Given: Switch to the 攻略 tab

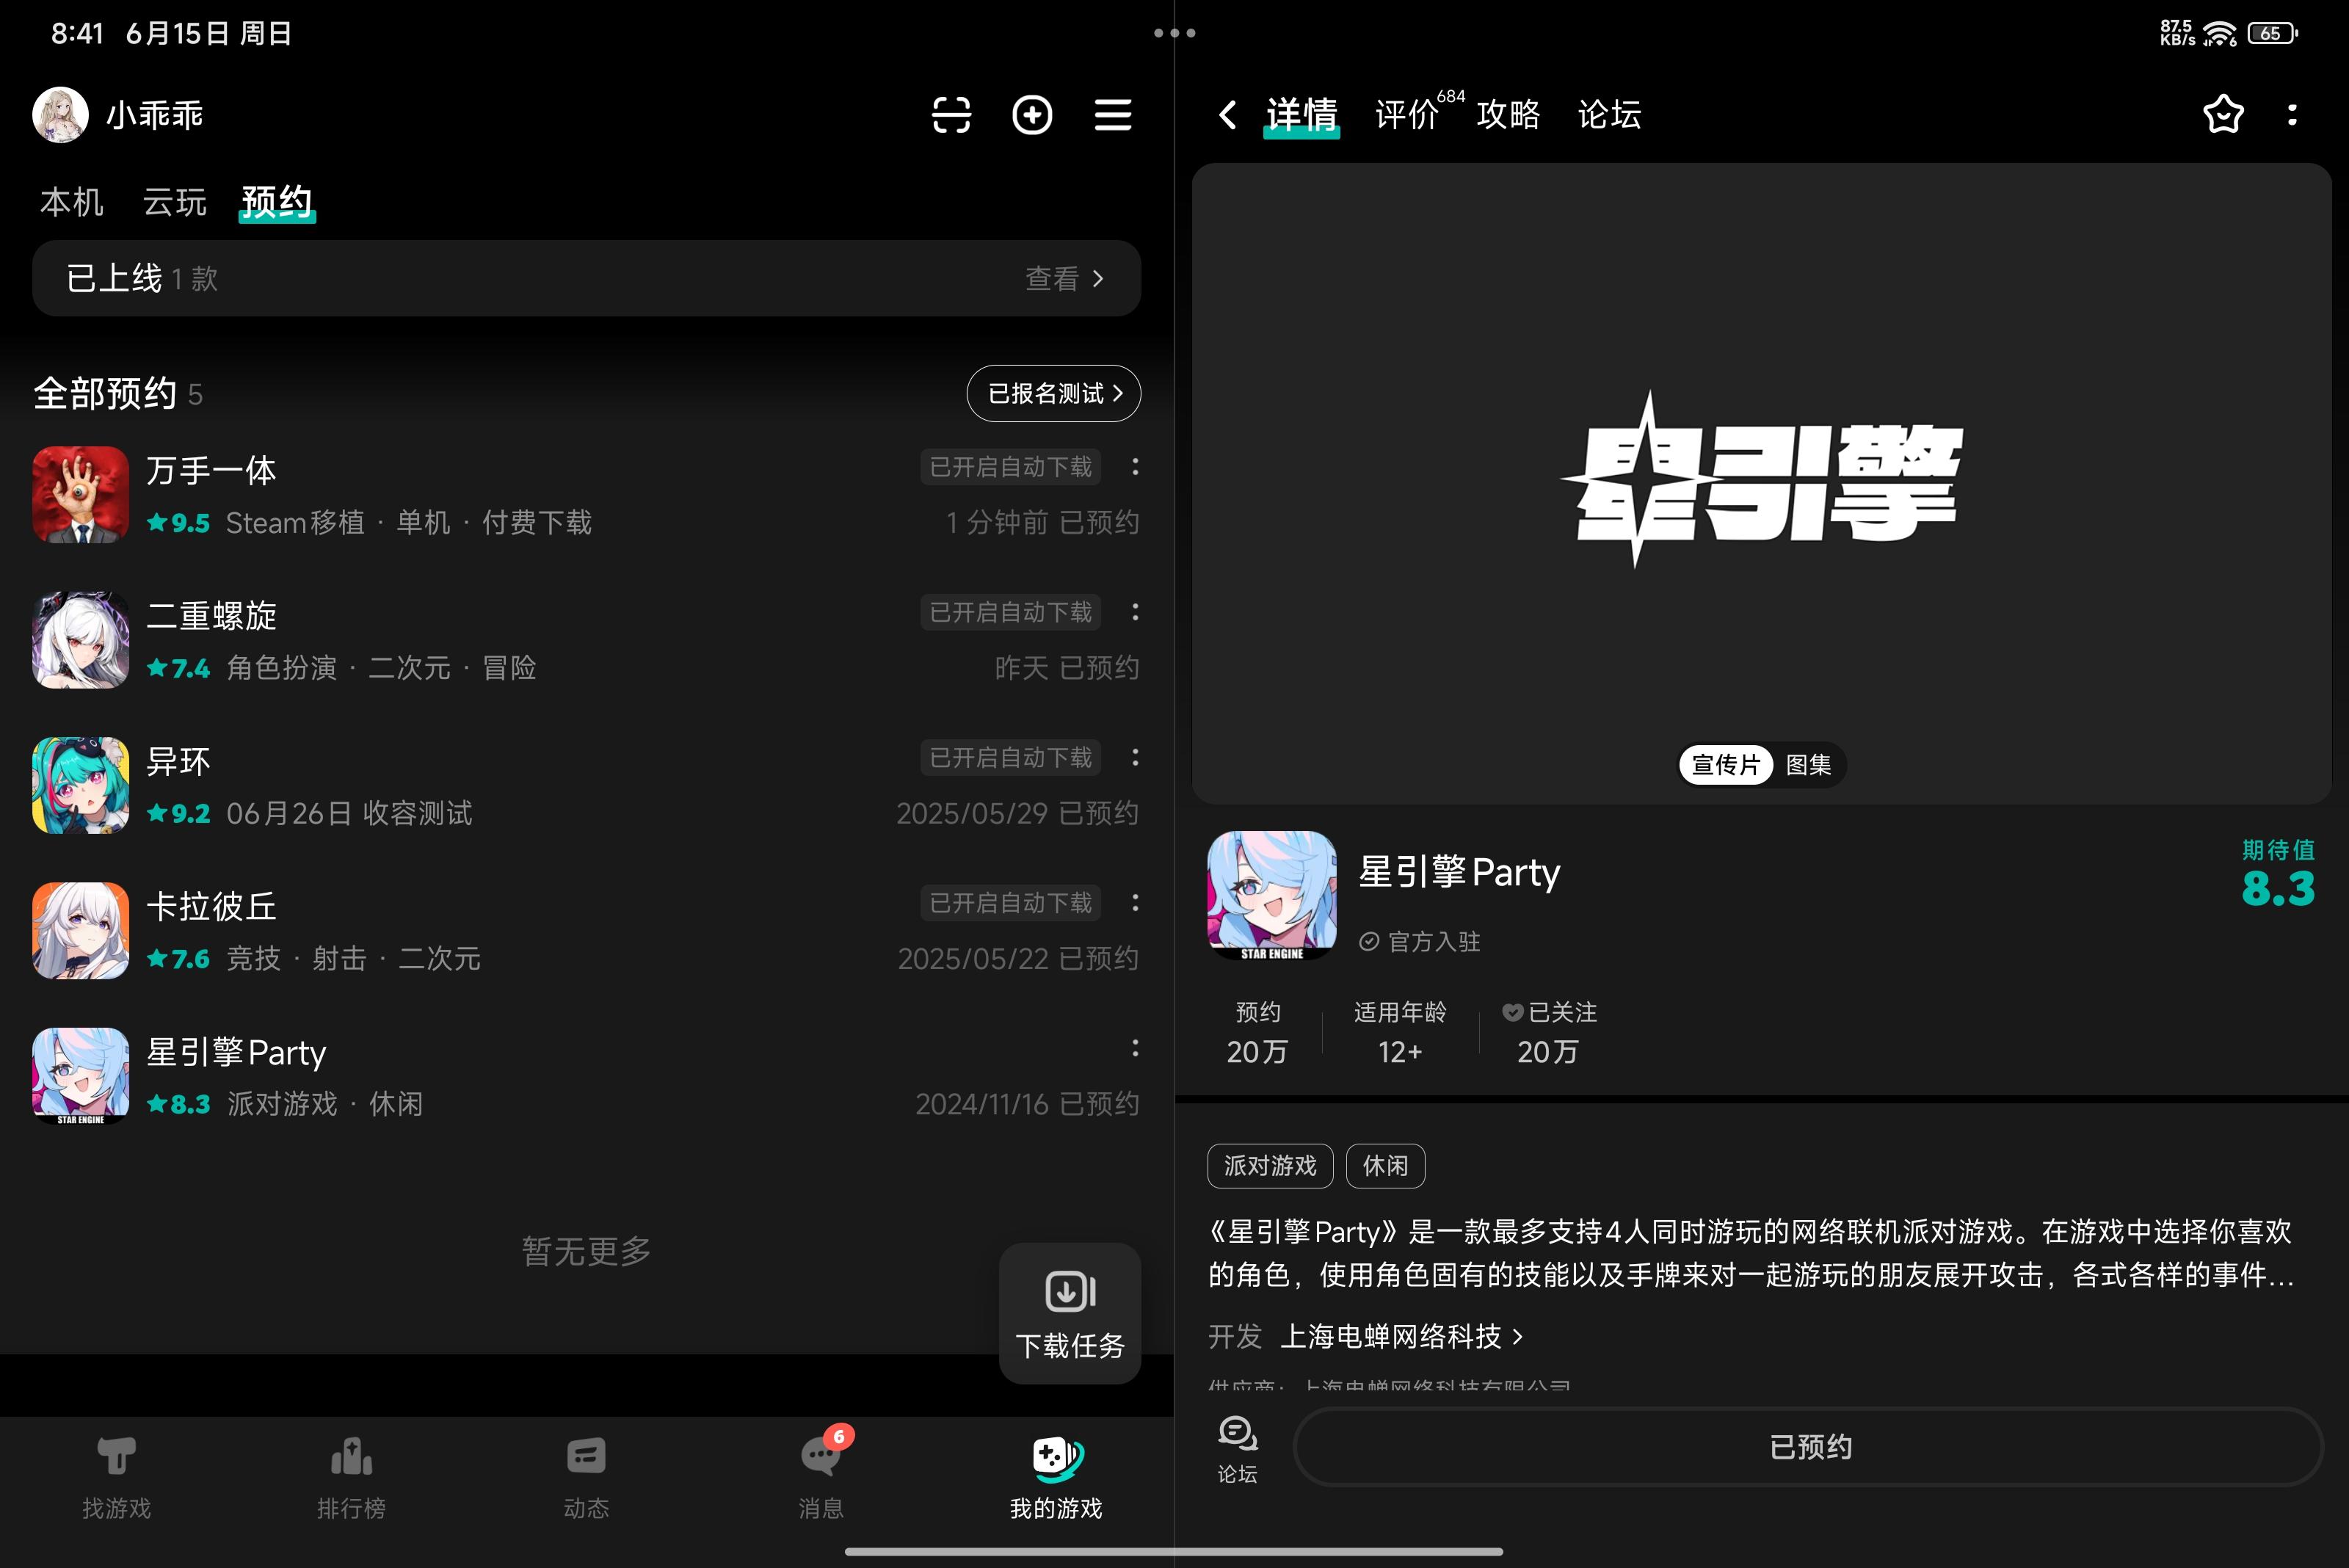Looking at the screenshot, I should tap(1508, 115).
